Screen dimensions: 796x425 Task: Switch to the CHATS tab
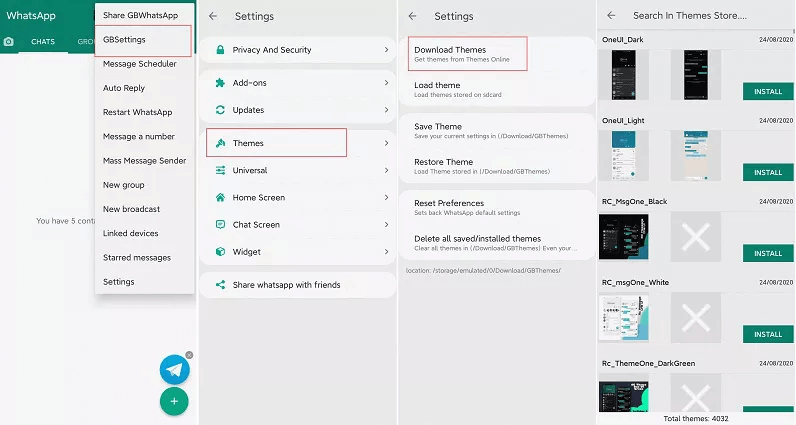[x=43, y=42]
